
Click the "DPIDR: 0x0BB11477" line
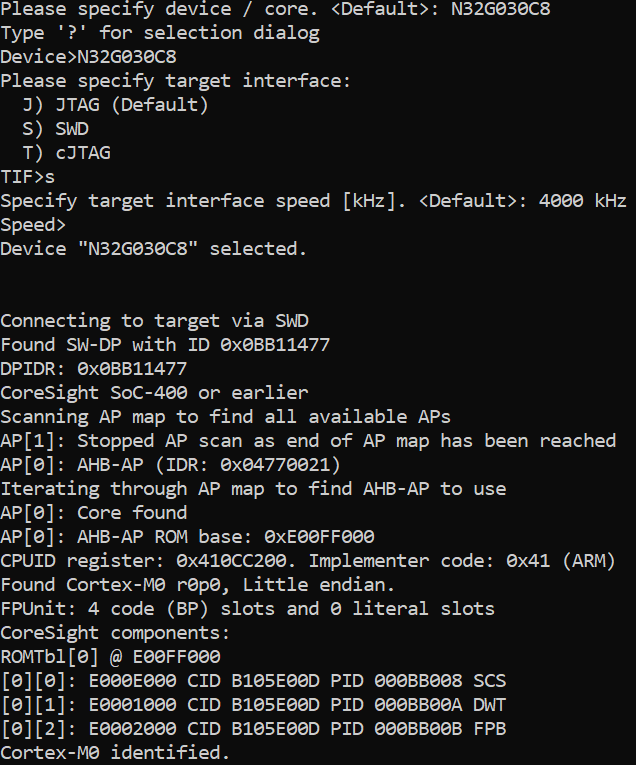(94, 369)
